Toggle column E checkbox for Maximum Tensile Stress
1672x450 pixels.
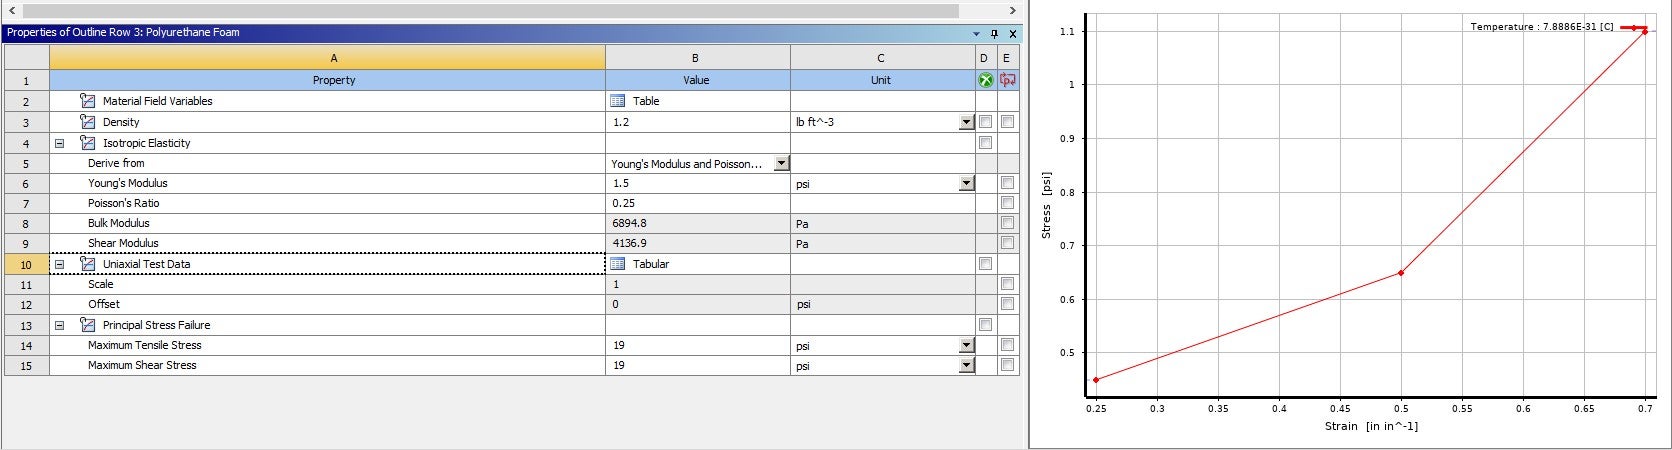point(1008,345)
